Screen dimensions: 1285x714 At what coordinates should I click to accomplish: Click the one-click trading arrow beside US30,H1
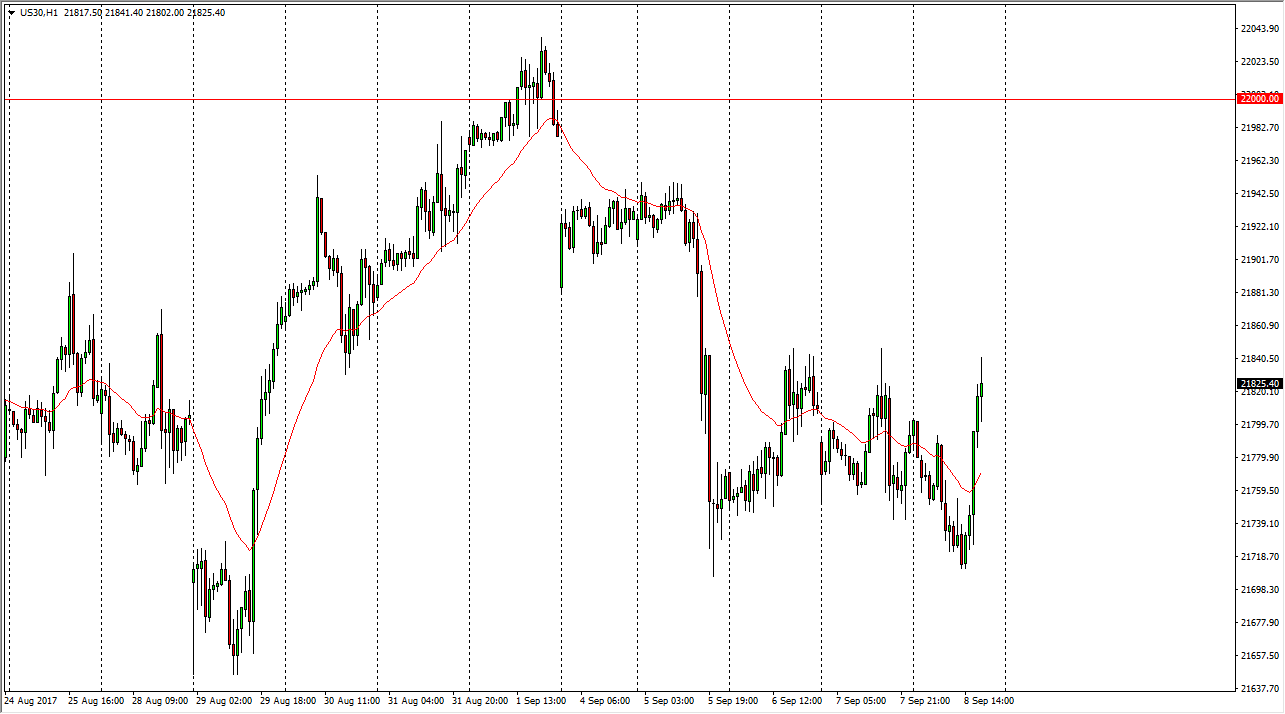coord(10,12)
